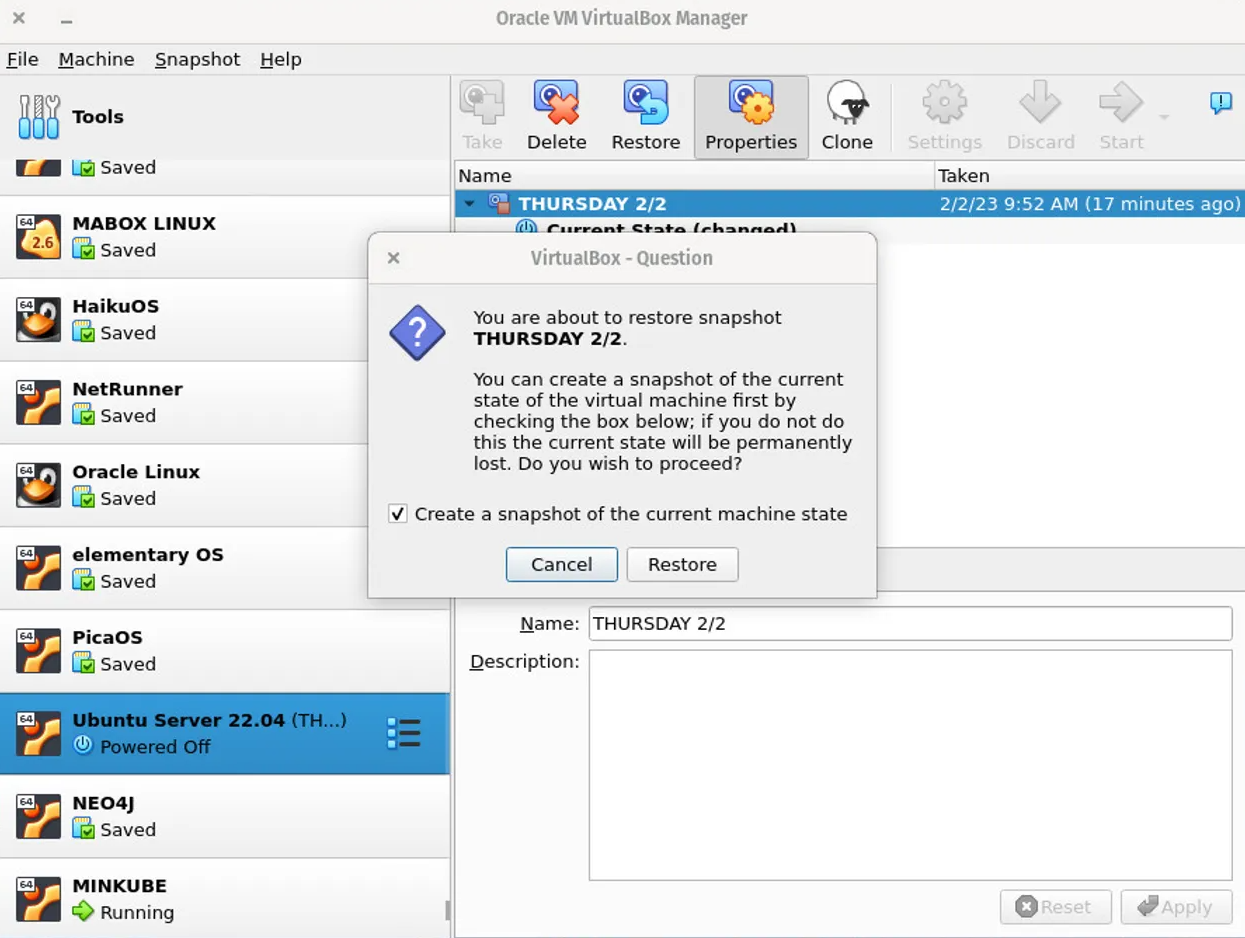Open the Settings gear icon in toolbar
The height and width of the screenshot is (938, 1245).
944,103
